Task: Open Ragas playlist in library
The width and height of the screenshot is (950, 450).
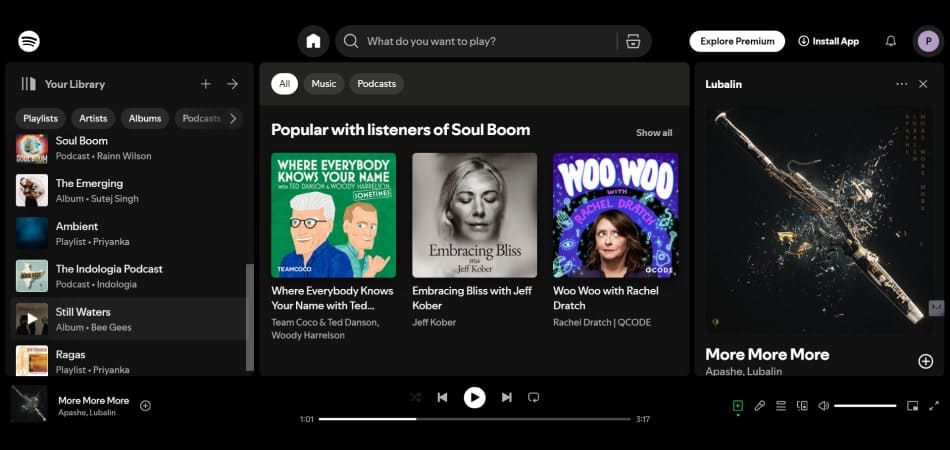Action: [129, 361]
